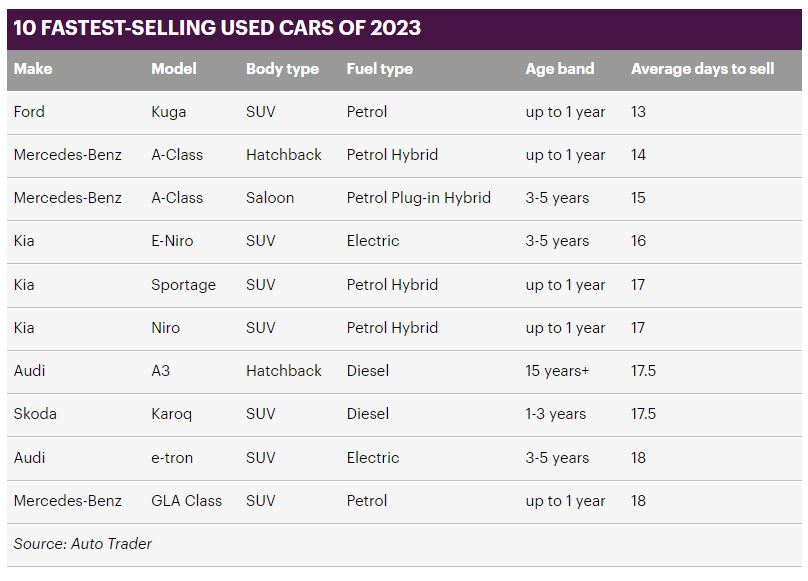
Task: Click the 'Karoq' model cell
Action: [x=171, y=414]
